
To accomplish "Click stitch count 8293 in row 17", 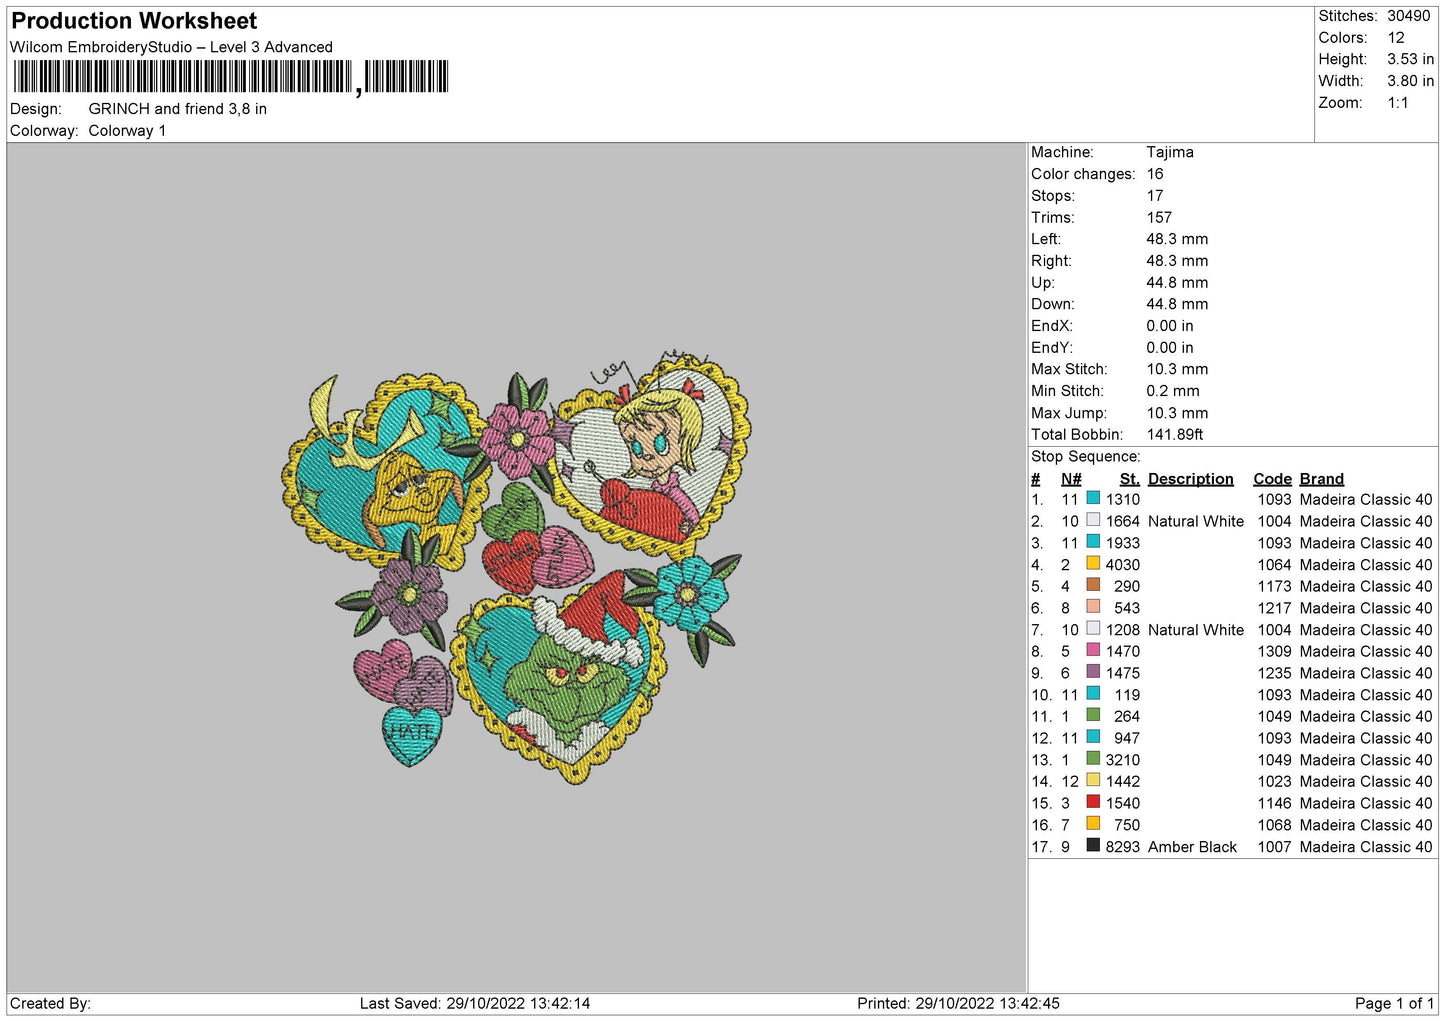I will pyautogui.click(x=1122, y=847).
